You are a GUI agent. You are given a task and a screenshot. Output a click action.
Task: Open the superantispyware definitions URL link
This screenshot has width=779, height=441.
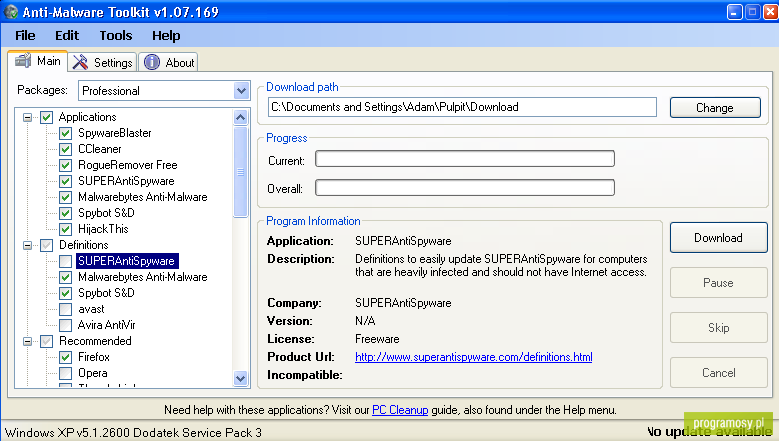click(x=473, y=357)
